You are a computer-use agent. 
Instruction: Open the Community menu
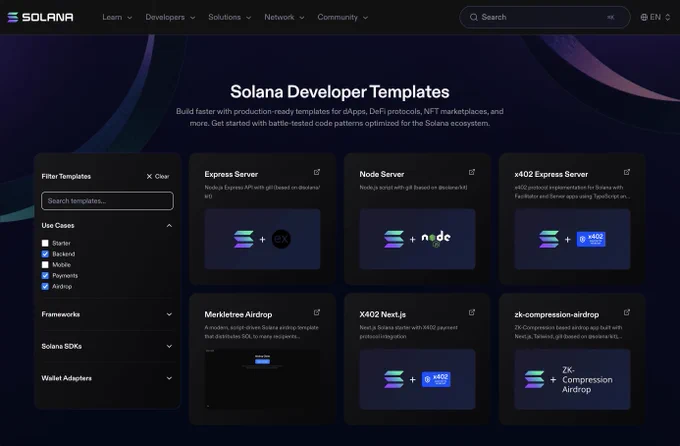[x=343, y=17]
